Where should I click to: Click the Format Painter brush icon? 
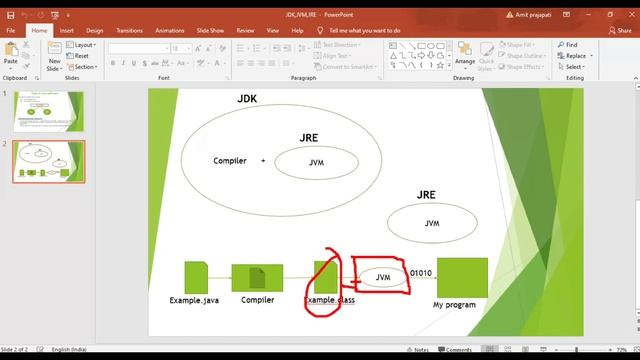tap(26, 66)
